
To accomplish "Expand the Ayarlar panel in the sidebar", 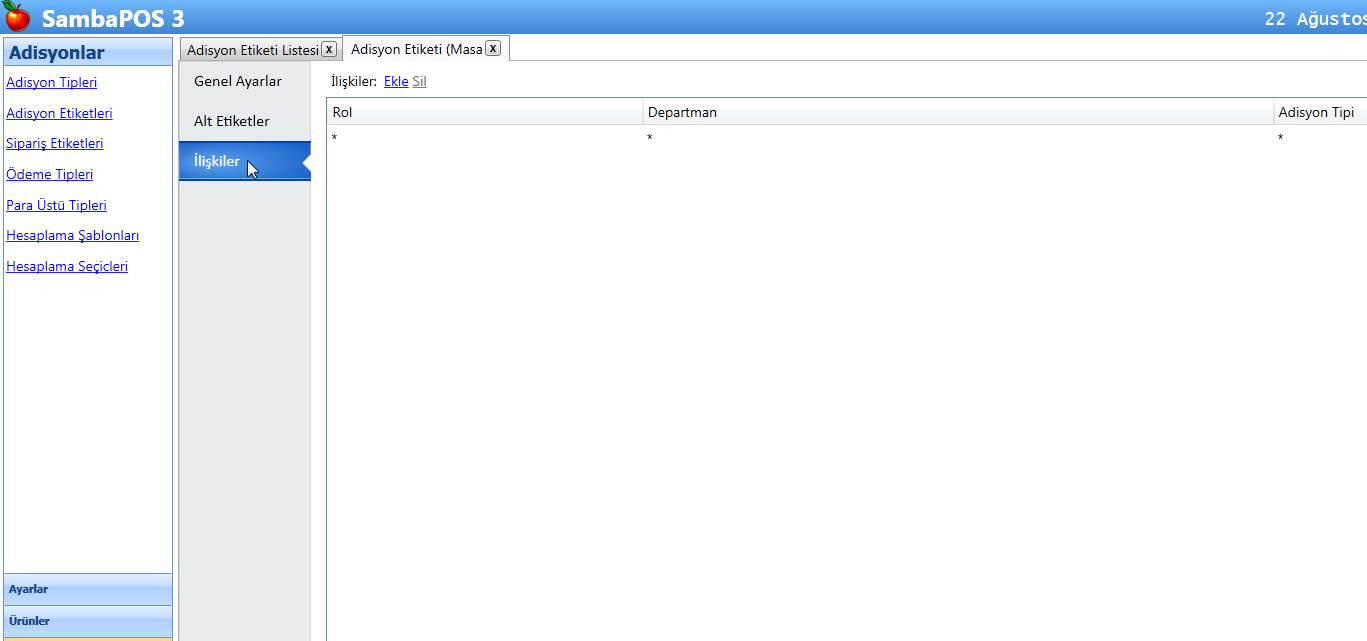I will pyautogui.click(x=88, y=590).
